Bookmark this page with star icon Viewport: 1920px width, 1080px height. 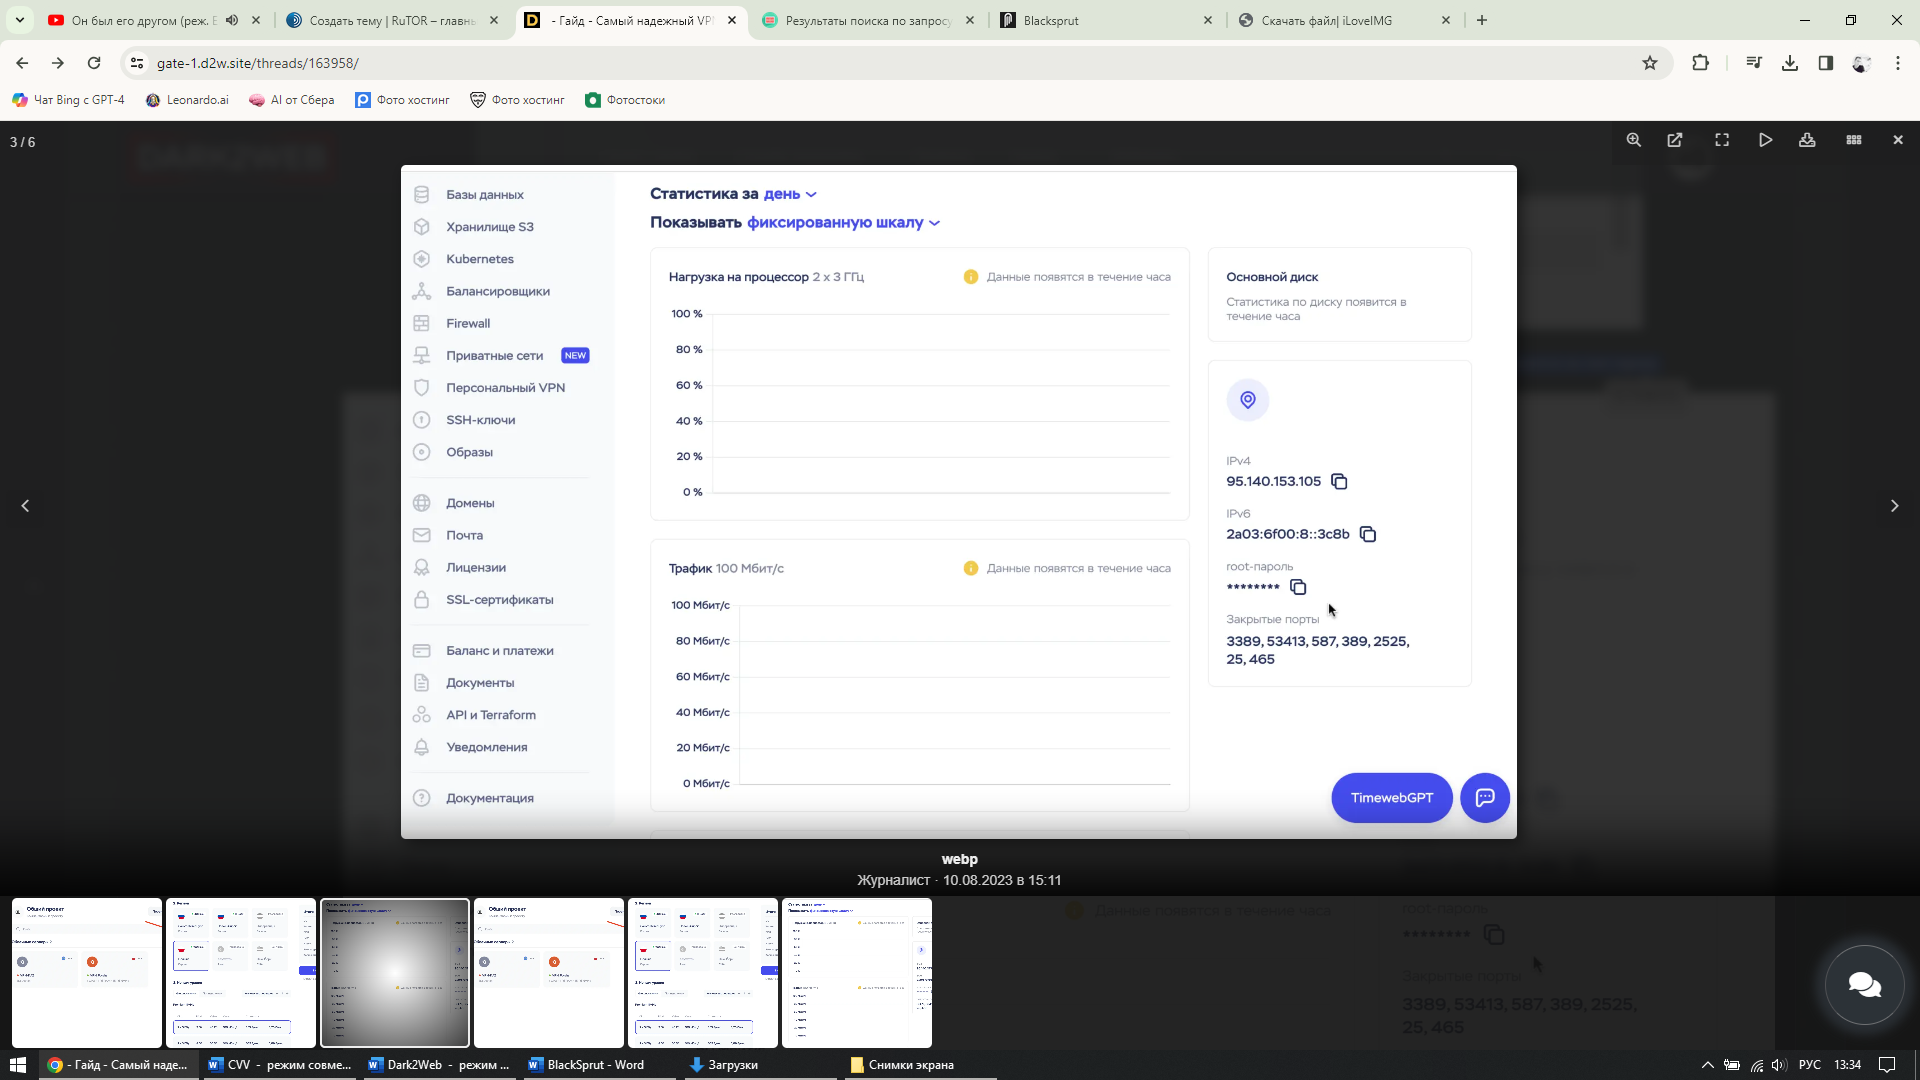click(1650, 63)
